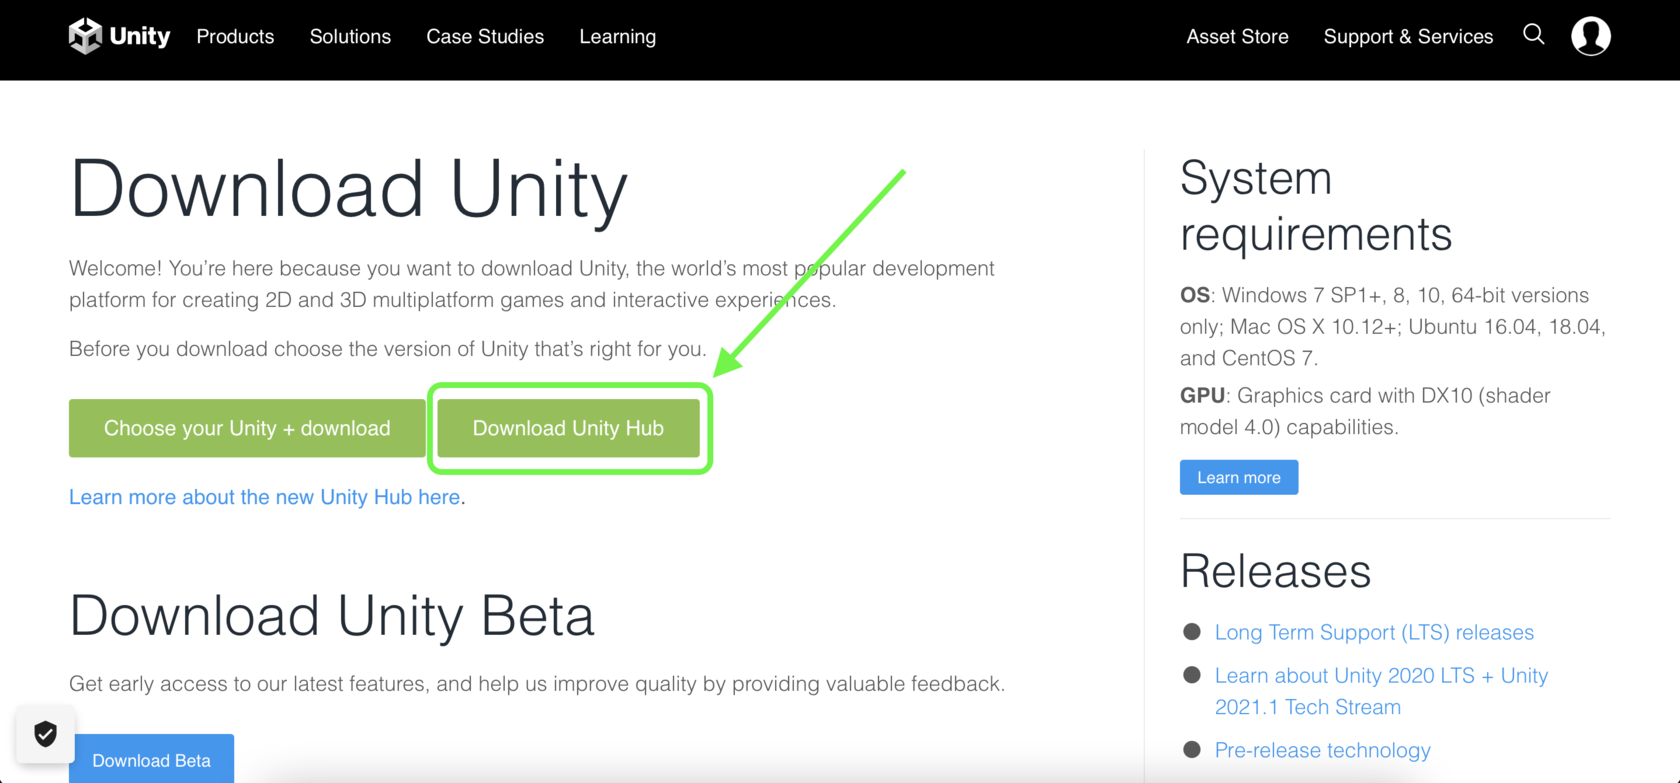Click the user profile avatar icon

click(1590, 36)
